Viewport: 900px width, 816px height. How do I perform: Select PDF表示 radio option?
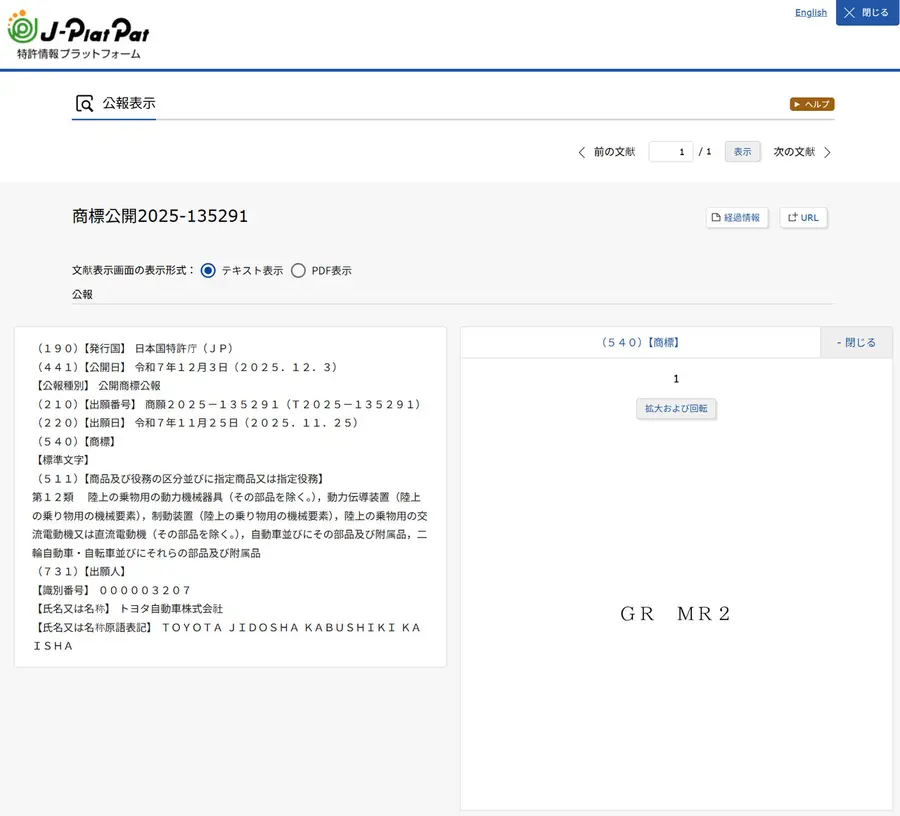tap(298, 270)
